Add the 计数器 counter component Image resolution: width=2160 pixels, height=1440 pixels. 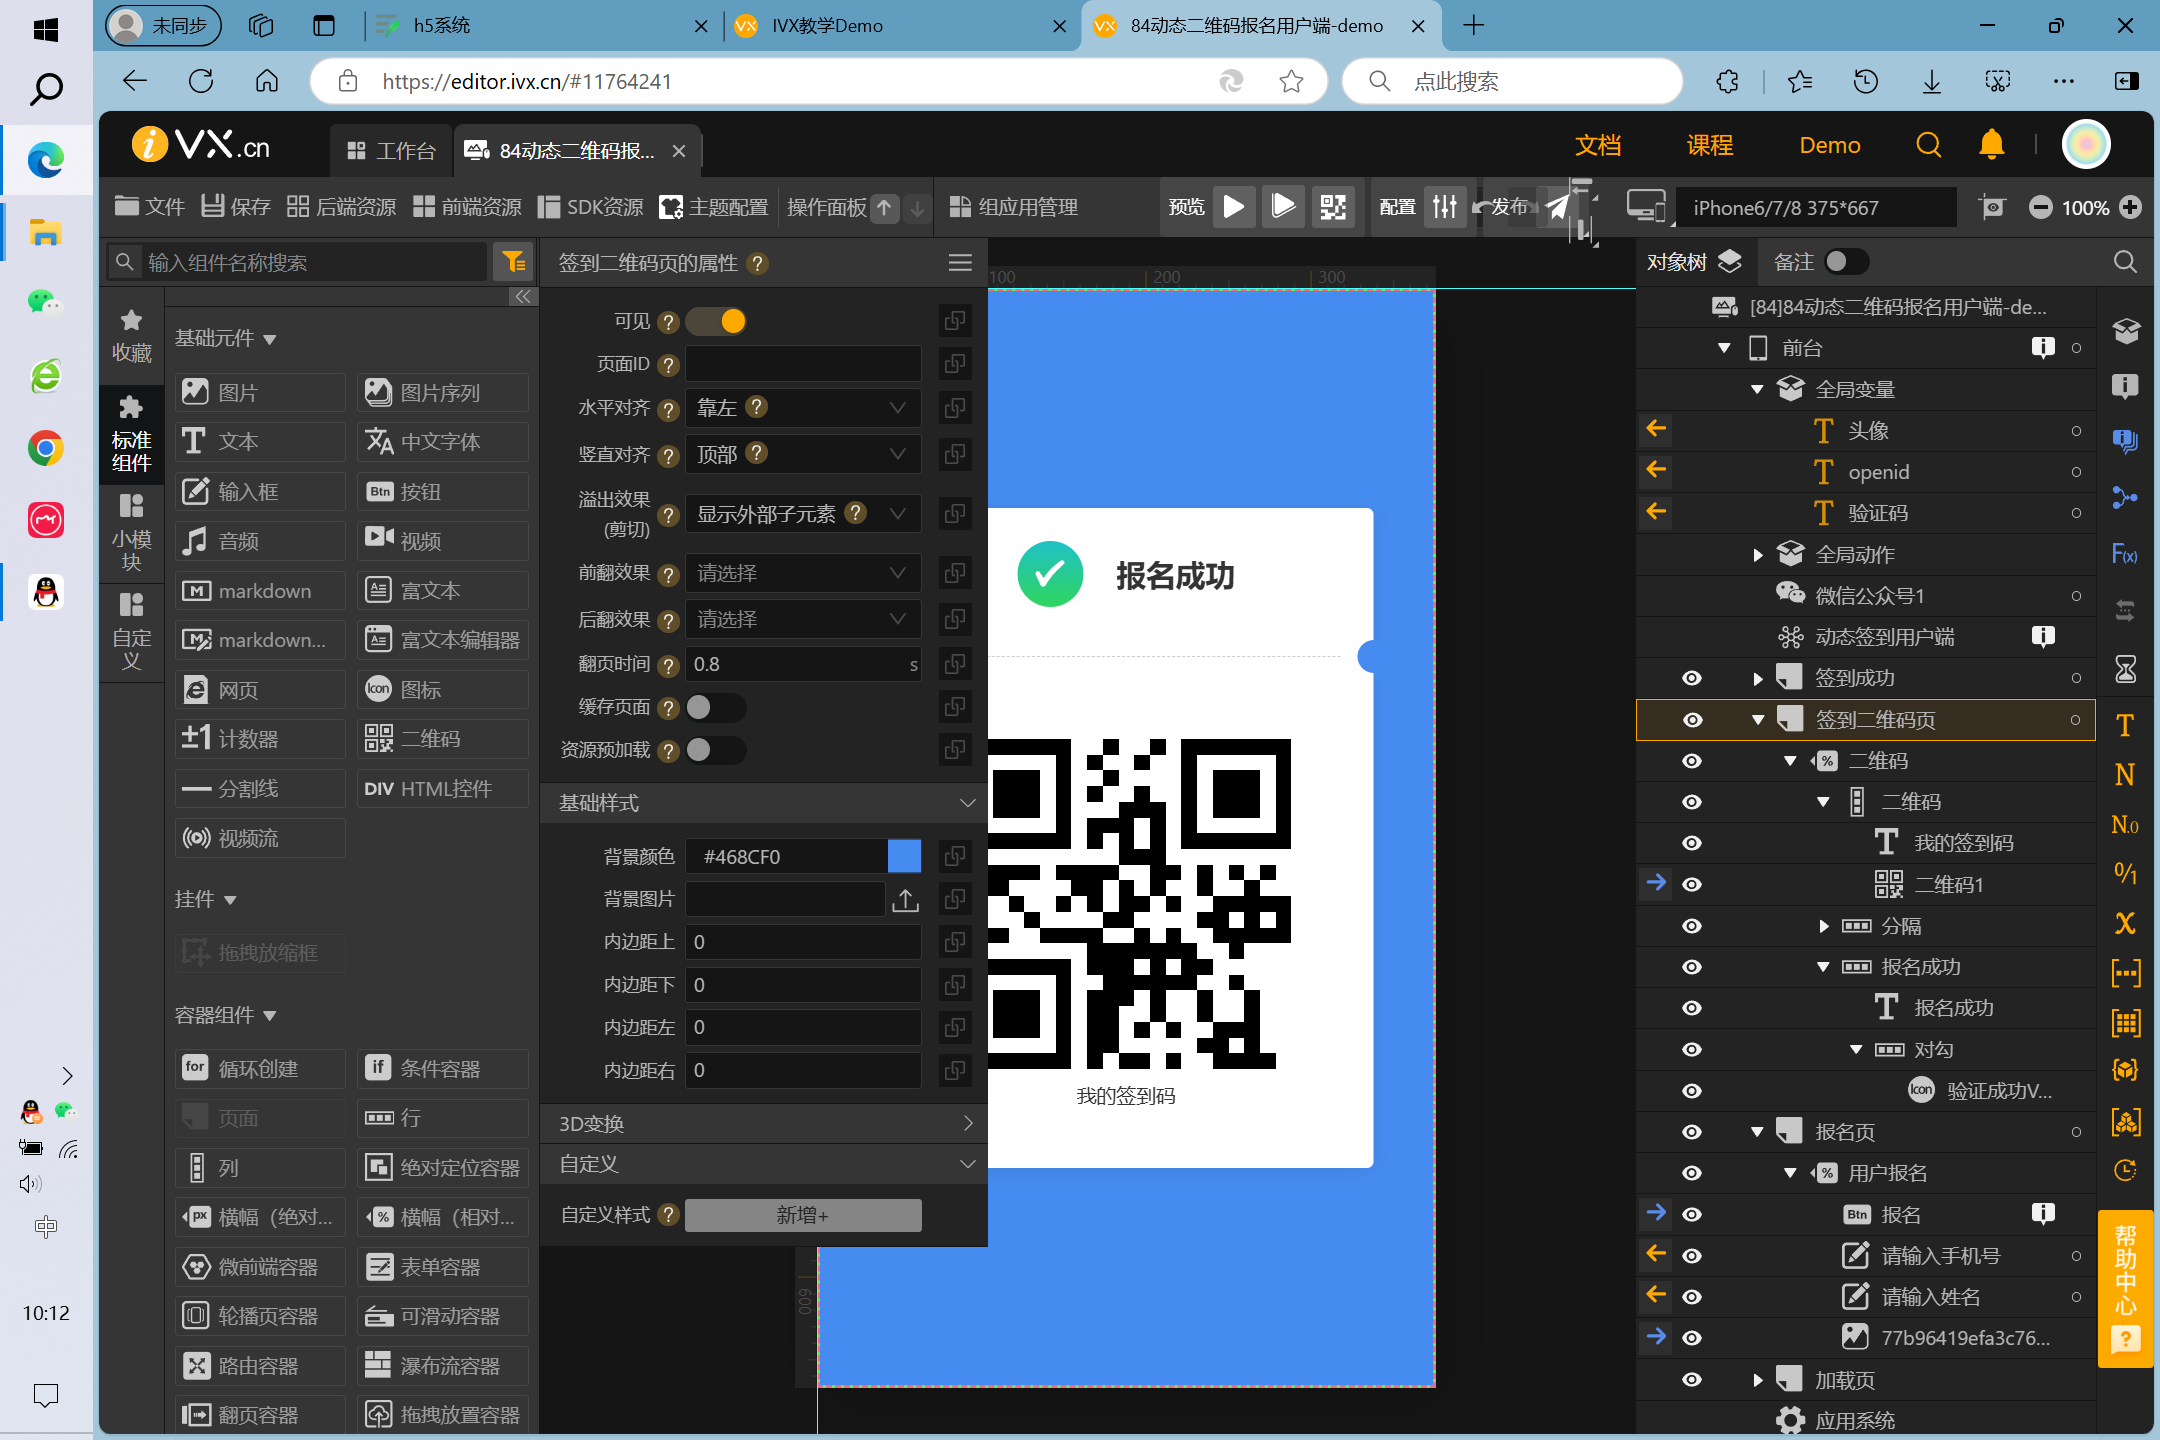[260, 739]
